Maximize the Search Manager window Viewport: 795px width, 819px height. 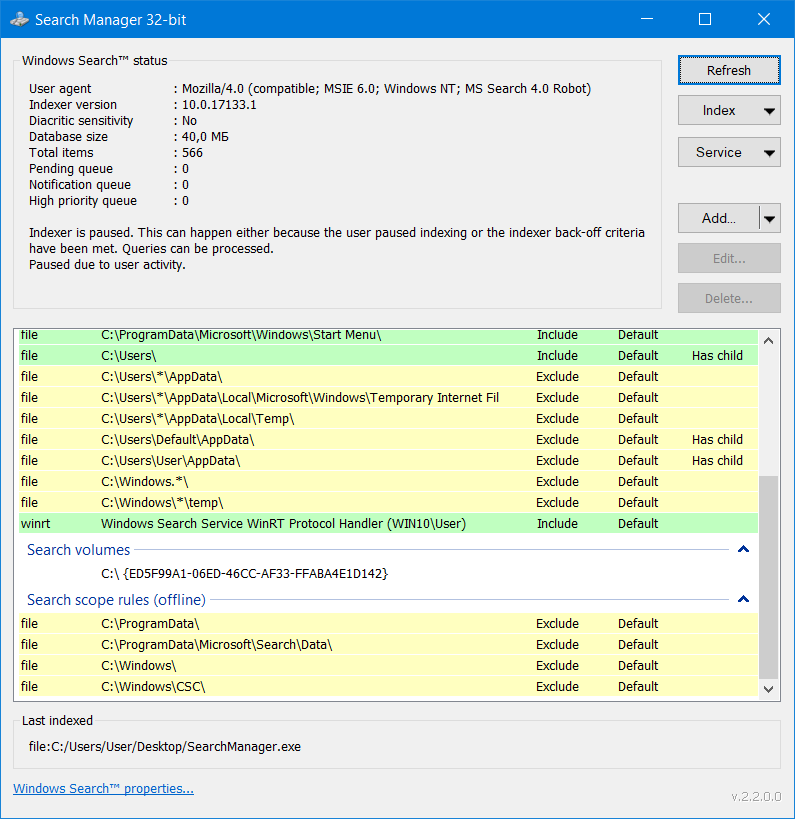coord(705,19)
